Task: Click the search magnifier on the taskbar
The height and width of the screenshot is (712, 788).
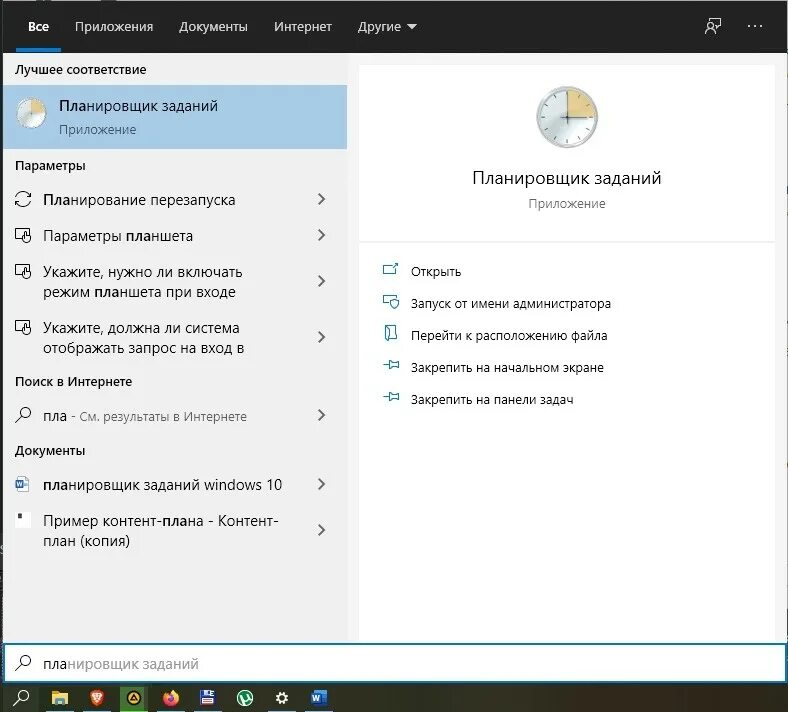Action: (21, 698)
